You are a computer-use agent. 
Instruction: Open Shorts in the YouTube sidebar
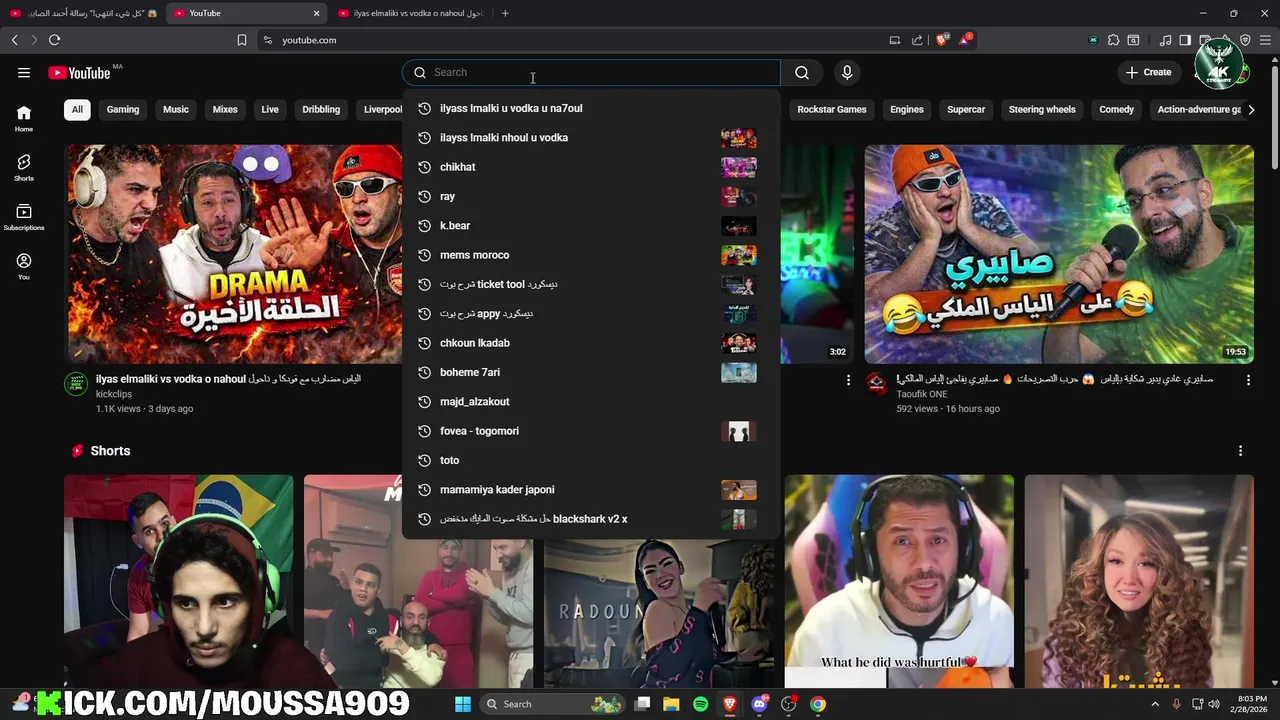pyautogui.click(x=24, y=168)
